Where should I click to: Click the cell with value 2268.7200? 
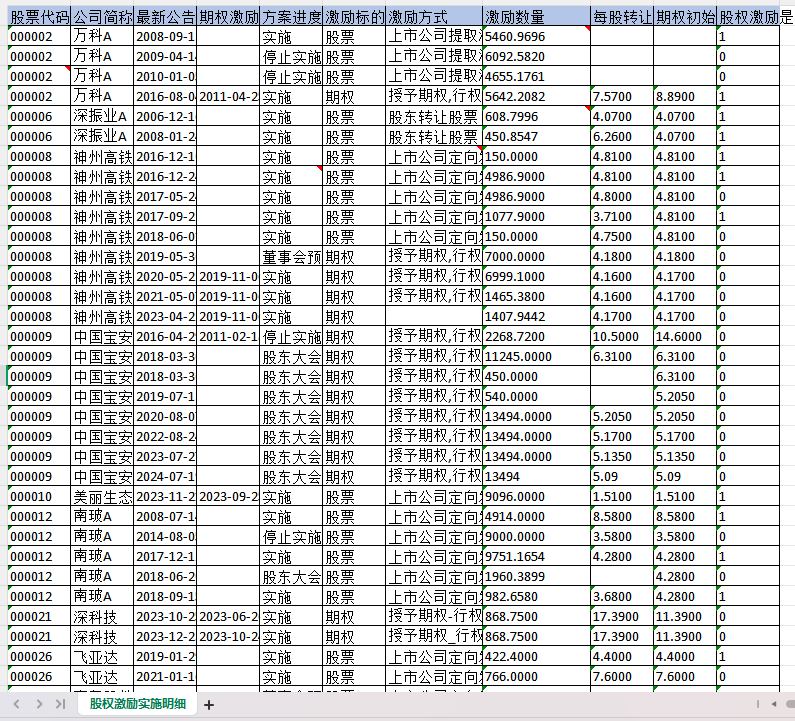click(536, 337)
